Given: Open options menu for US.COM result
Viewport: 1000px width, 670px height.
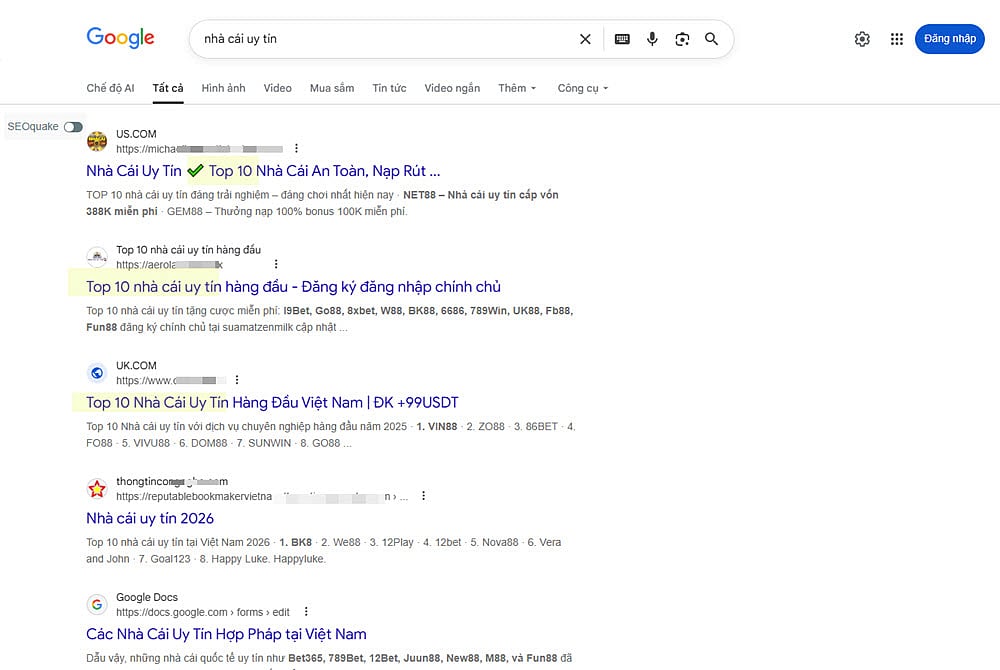Looking at the screenshot, I should (x=296, y=149).
